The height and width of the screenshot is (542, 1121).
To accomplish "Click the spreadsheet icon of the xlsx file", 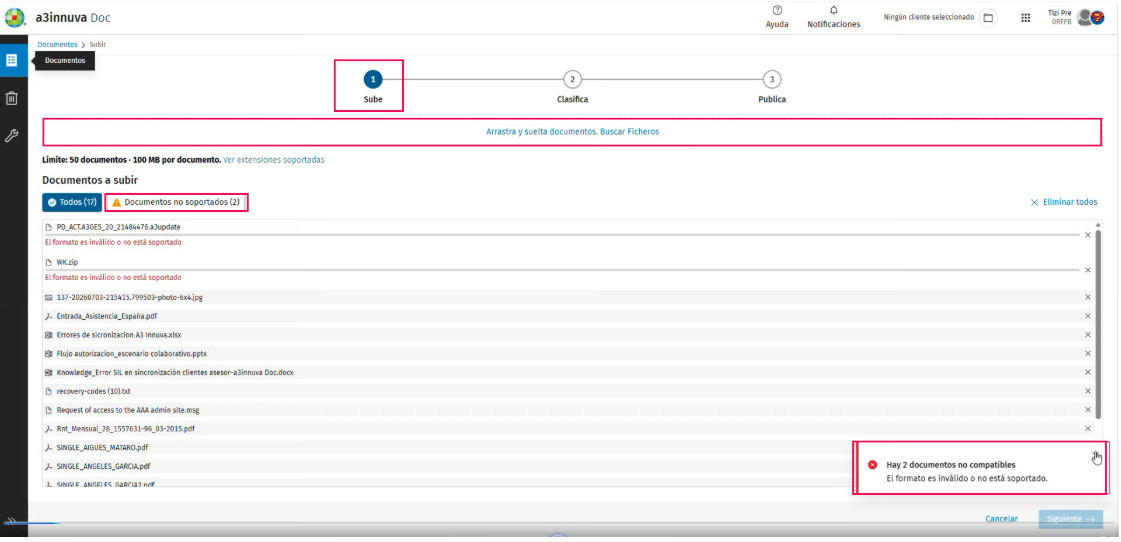I will (x=49, y=335).
